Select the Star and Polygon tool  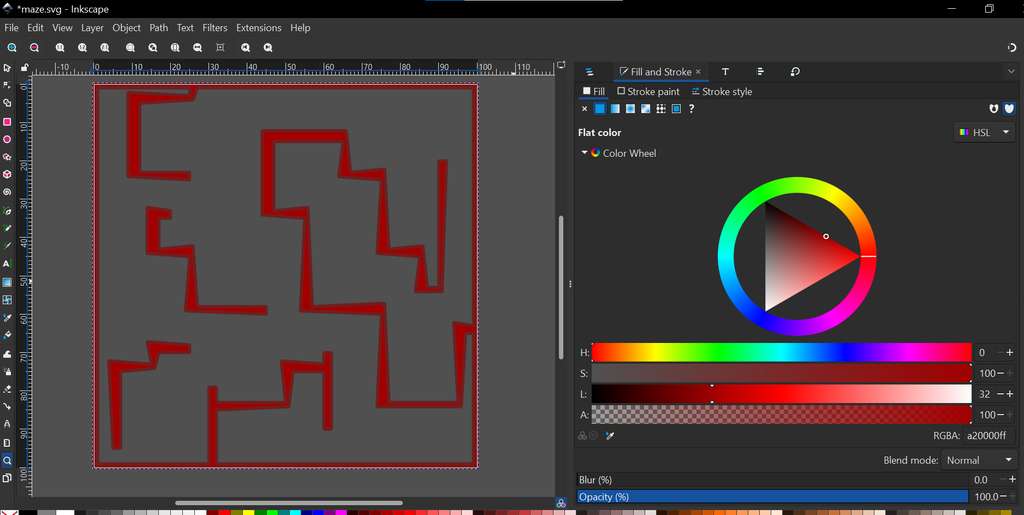(x=7, y=157)
